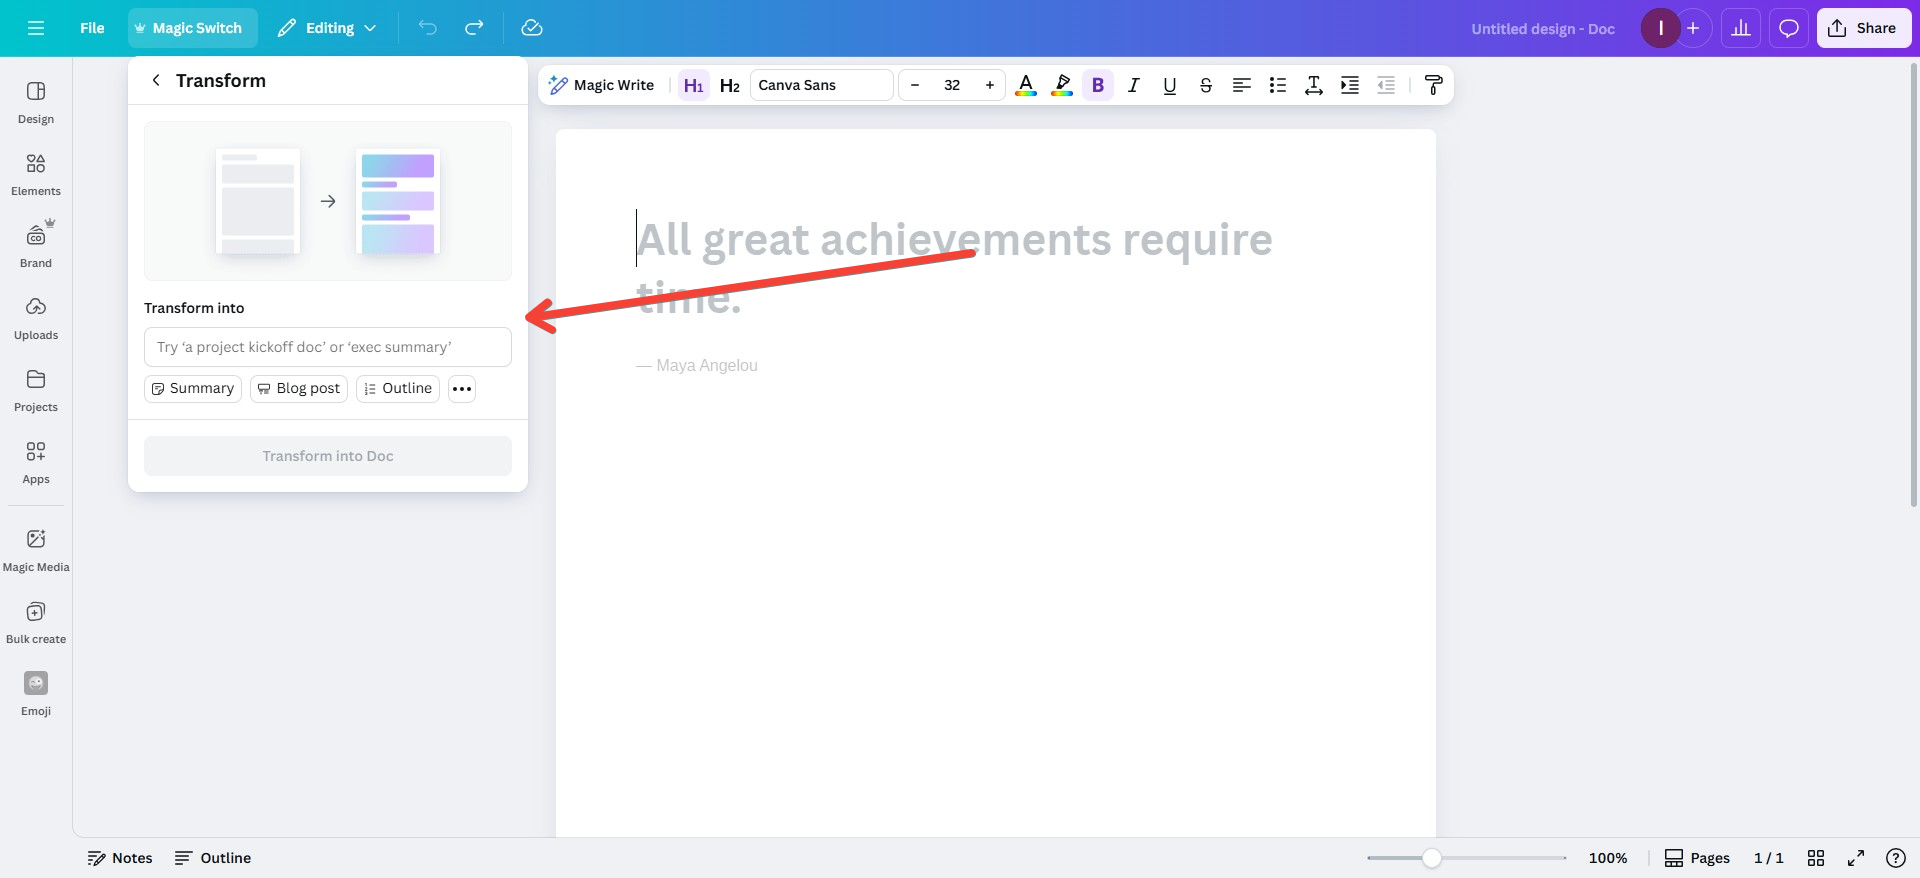
Task: Undo the last action
Action: pyautogui.click(x=428, y=28)
